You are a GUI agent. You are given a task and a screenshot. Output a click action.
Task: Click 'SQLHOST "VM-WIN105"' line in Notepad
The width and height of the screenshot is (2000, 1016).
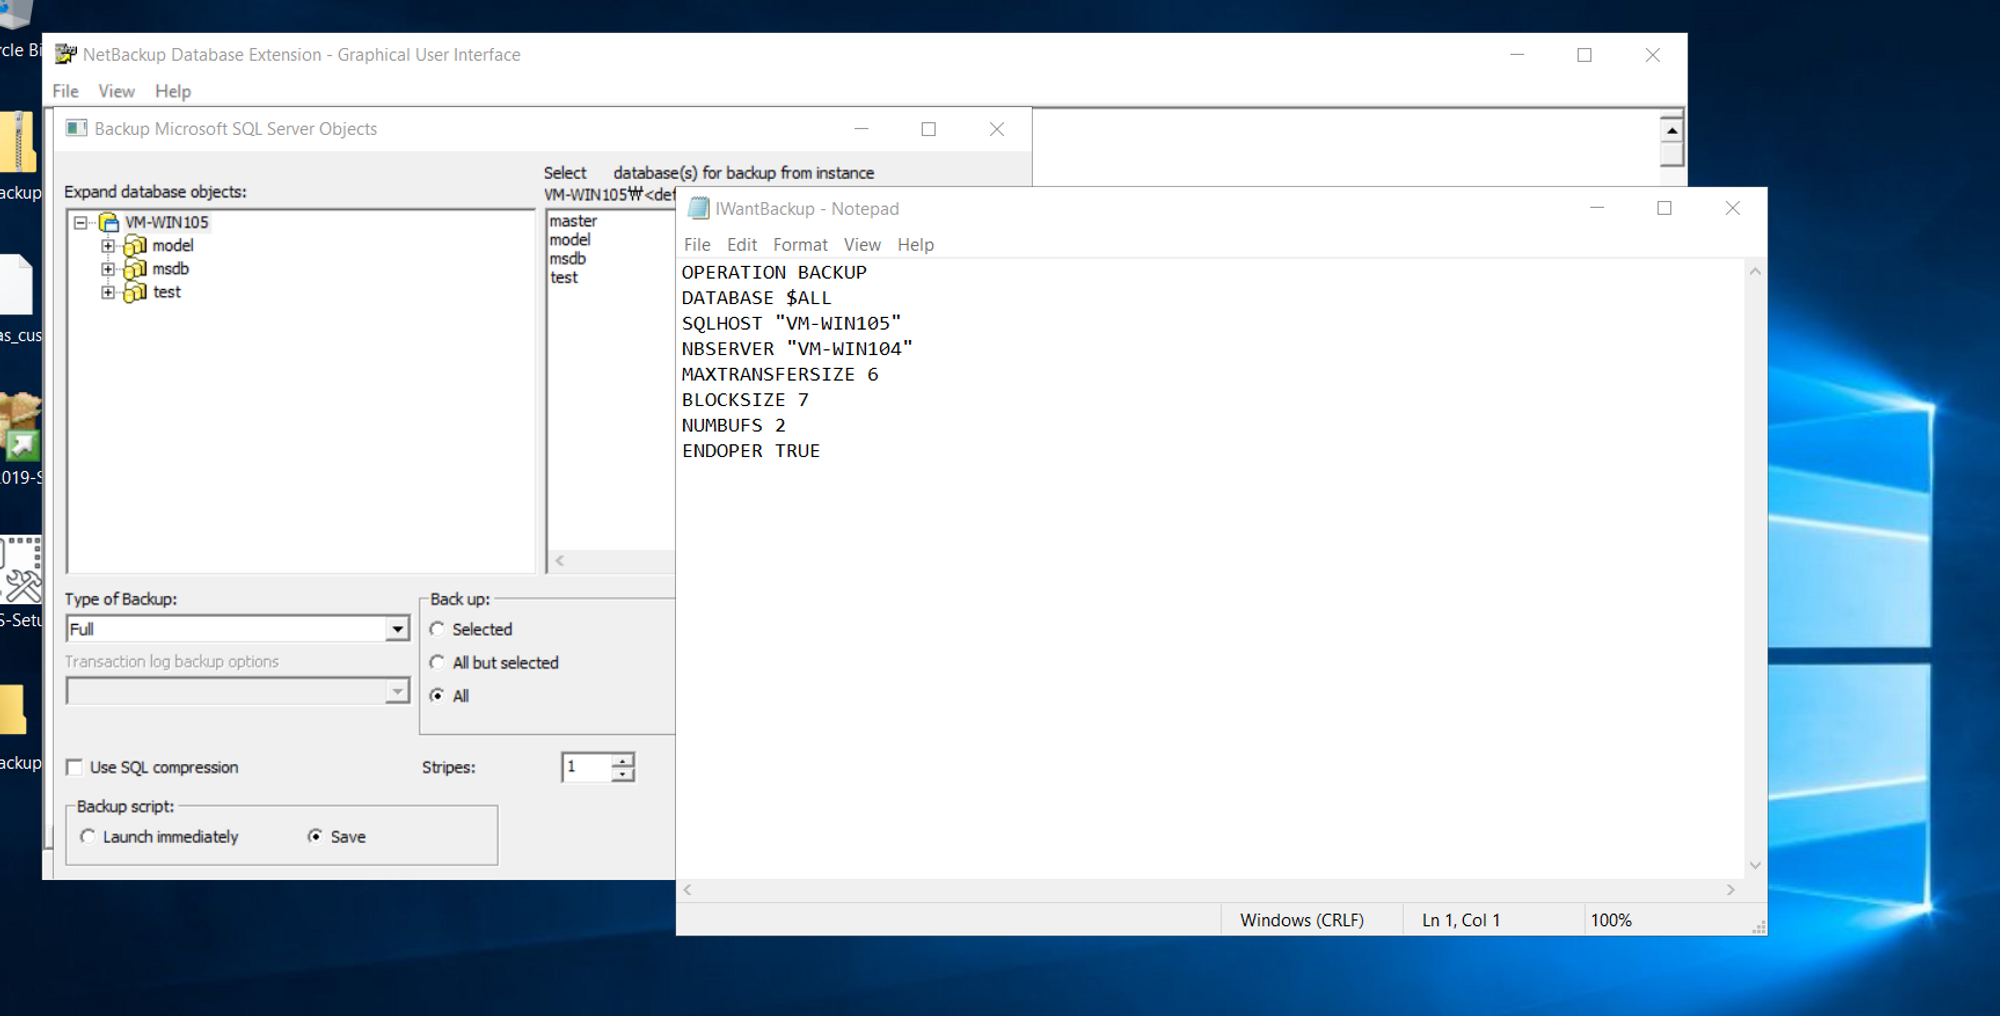point(791,323)
